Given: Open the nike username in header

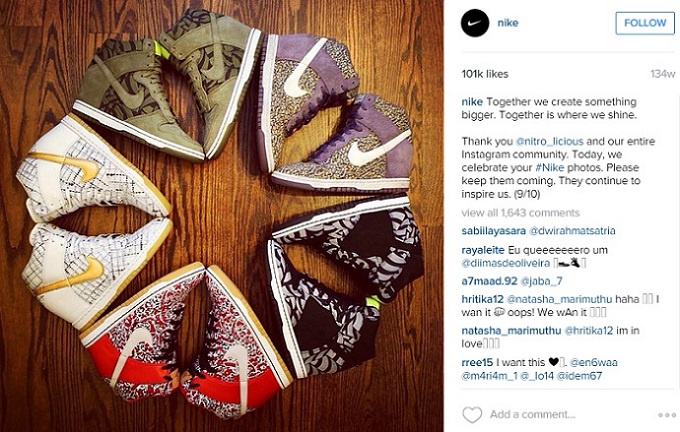Looking at the screenshot, I should (x=507, y=23).
